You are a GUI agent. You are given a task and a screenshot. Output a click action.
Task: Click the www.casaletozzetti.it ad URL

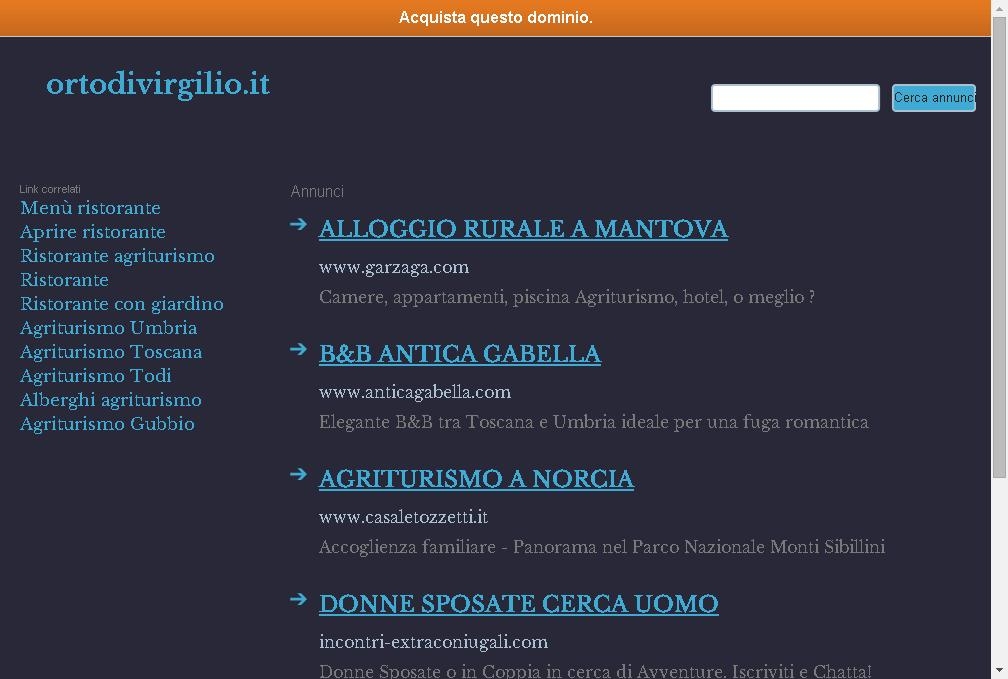tap(404, 517)
